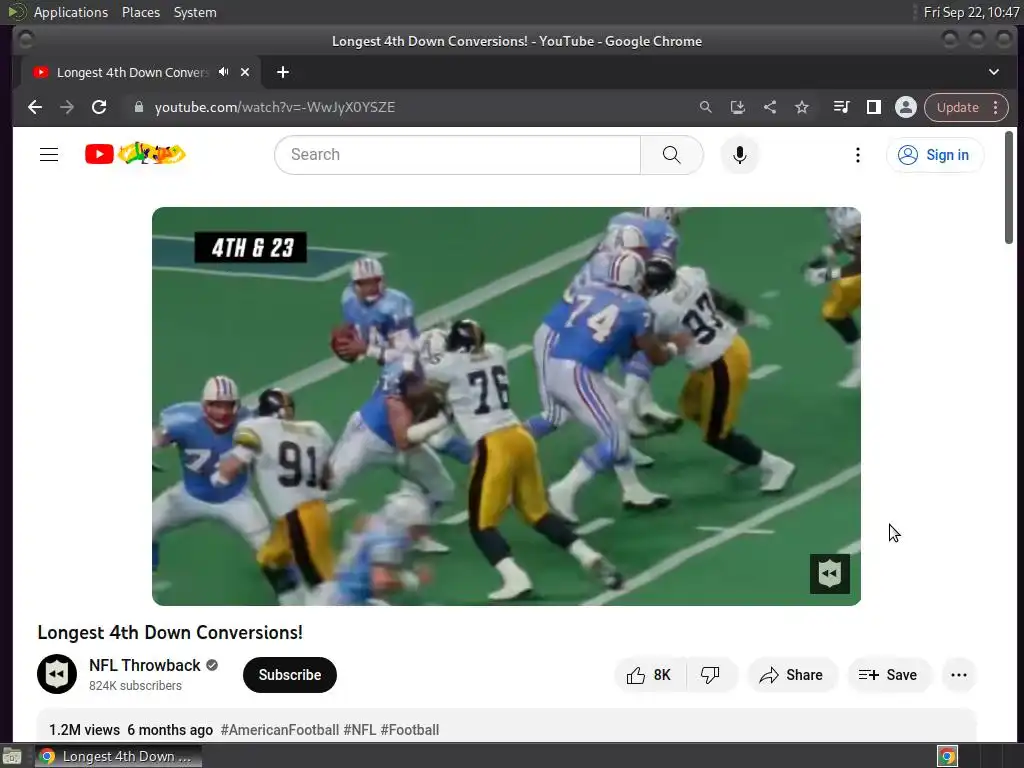Open Applications menu

coord(71,12)
